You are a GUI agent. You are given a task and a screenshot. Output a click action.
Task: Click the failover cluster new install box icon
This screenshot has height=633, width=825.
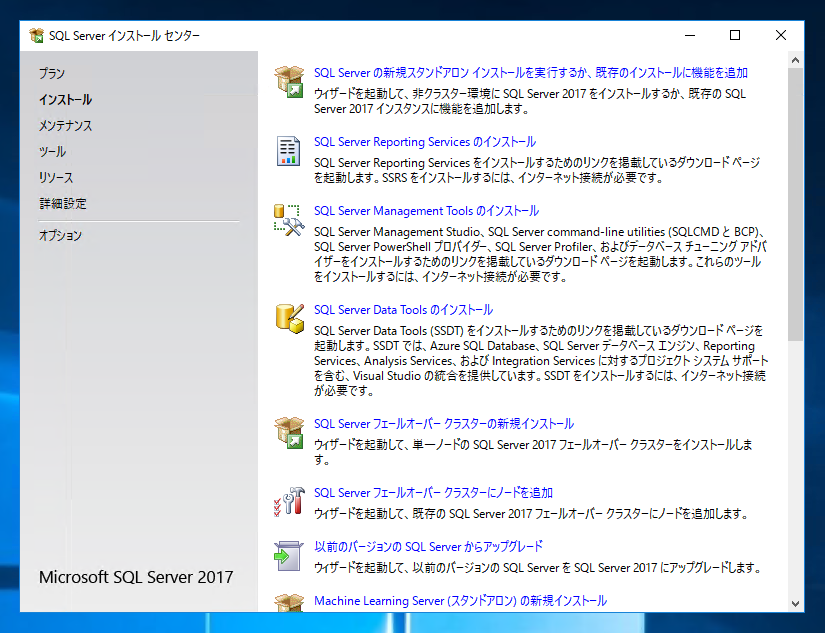(289, 433)
